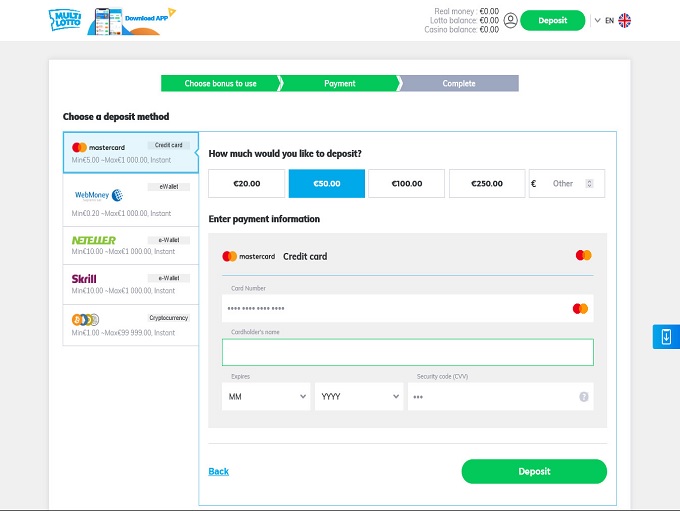Click the MultiLotto logo
Image resolution: width=680 pixels, height=511 pixels.
click(66, 20)
